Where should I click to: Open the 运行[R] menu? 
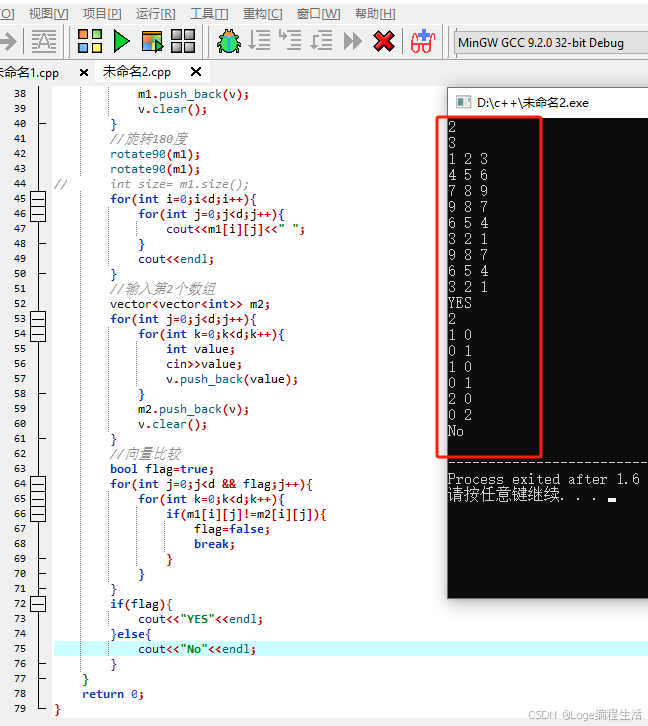[156, 14]
